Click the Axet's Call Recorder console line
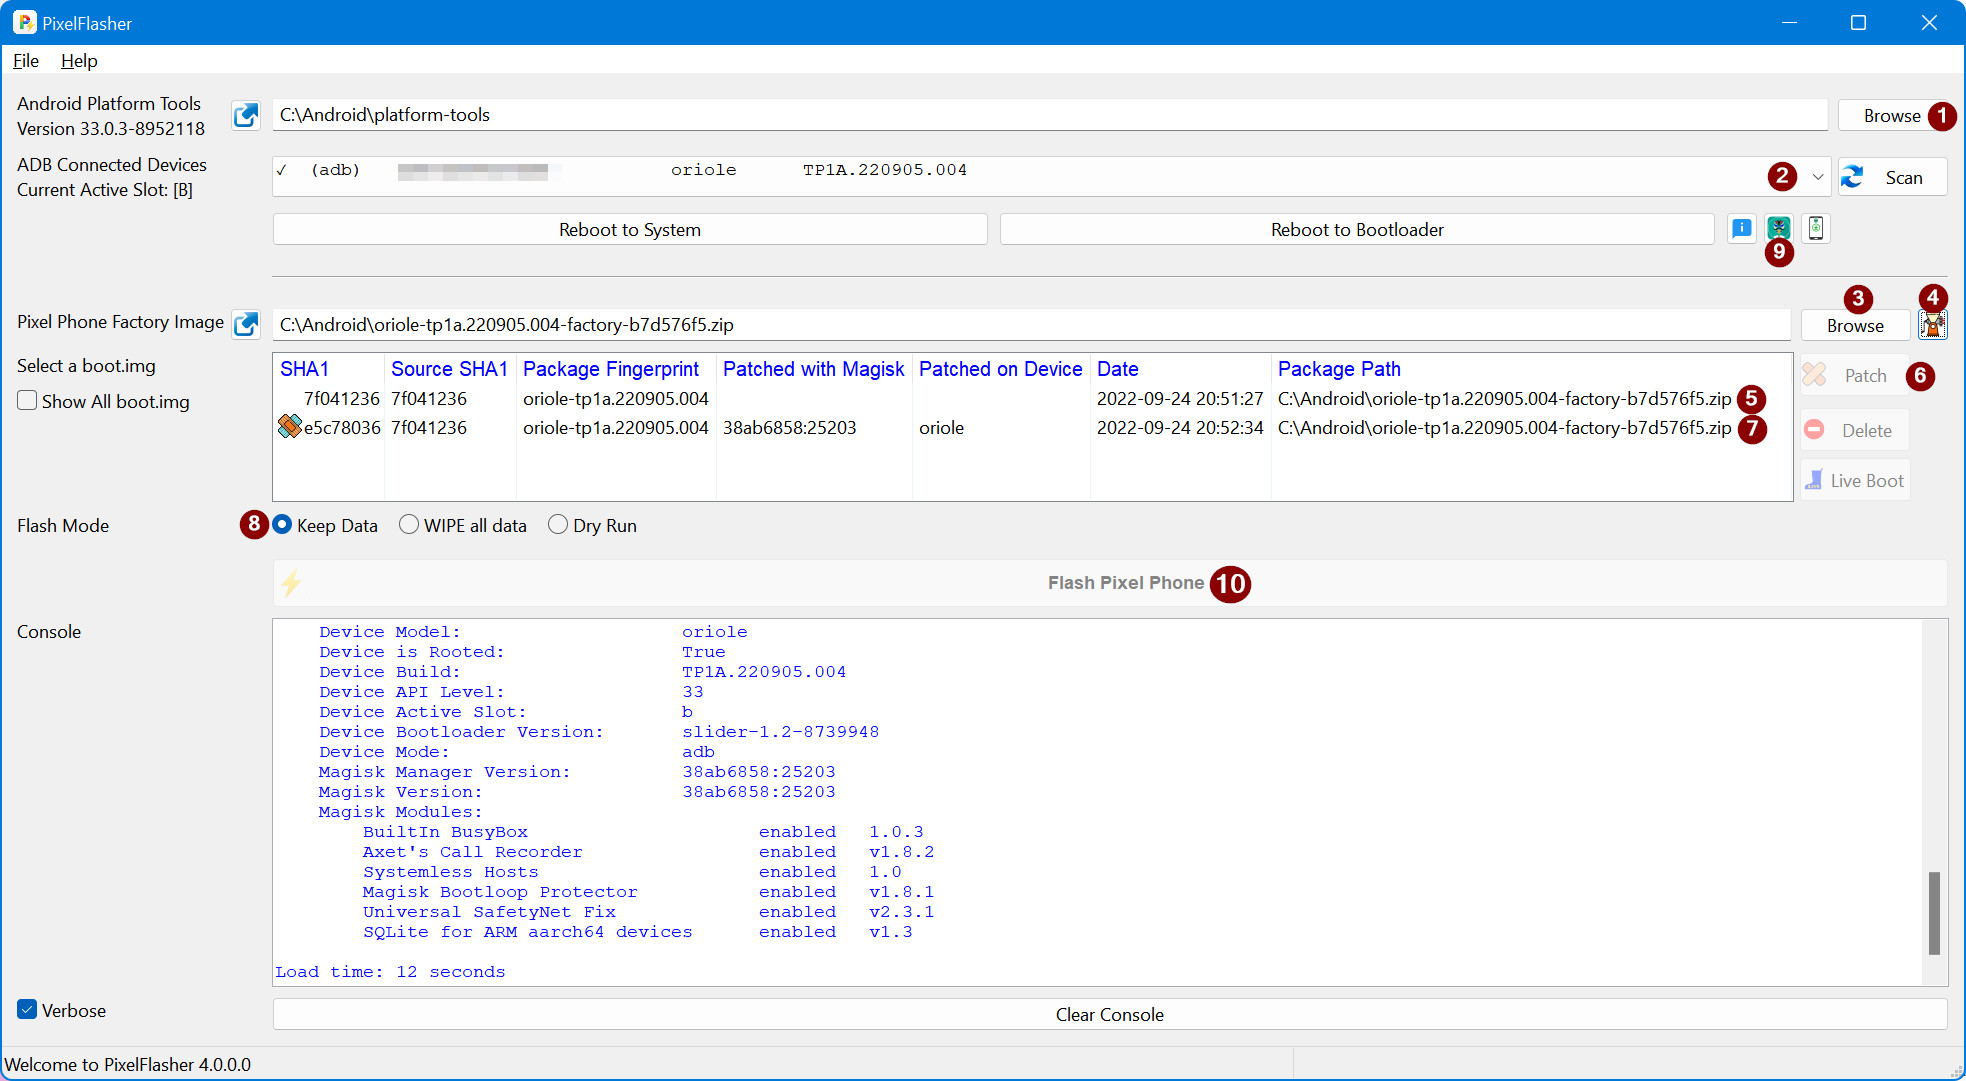The width and height of the screenshot is (1966, 1081). click(648, 852)
